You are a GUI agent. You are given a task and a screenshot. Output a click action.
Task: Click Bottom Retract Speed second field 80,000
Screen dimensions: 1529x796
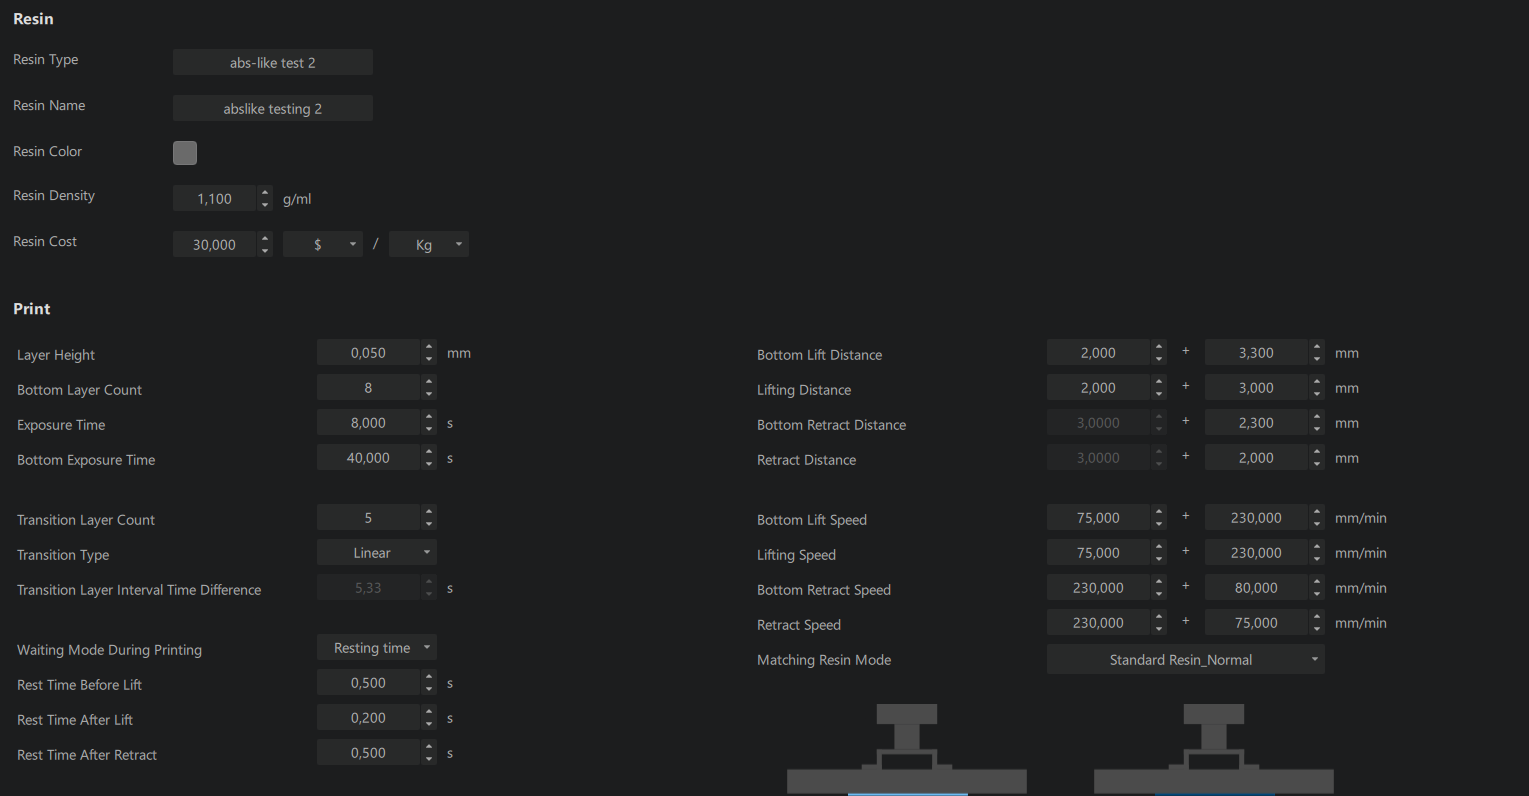1256,587
